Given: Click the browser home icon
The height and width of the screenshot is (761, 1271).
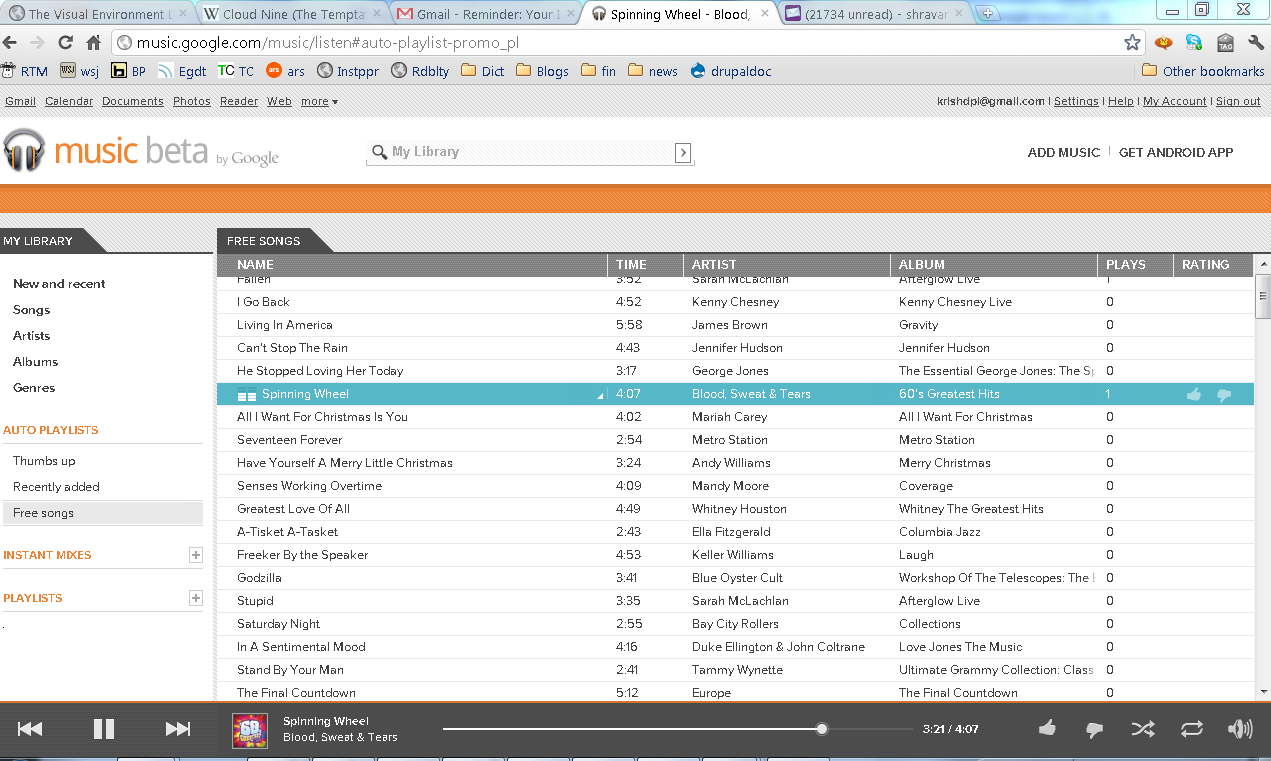Looking at the screenshot, I should coord(93,43).
